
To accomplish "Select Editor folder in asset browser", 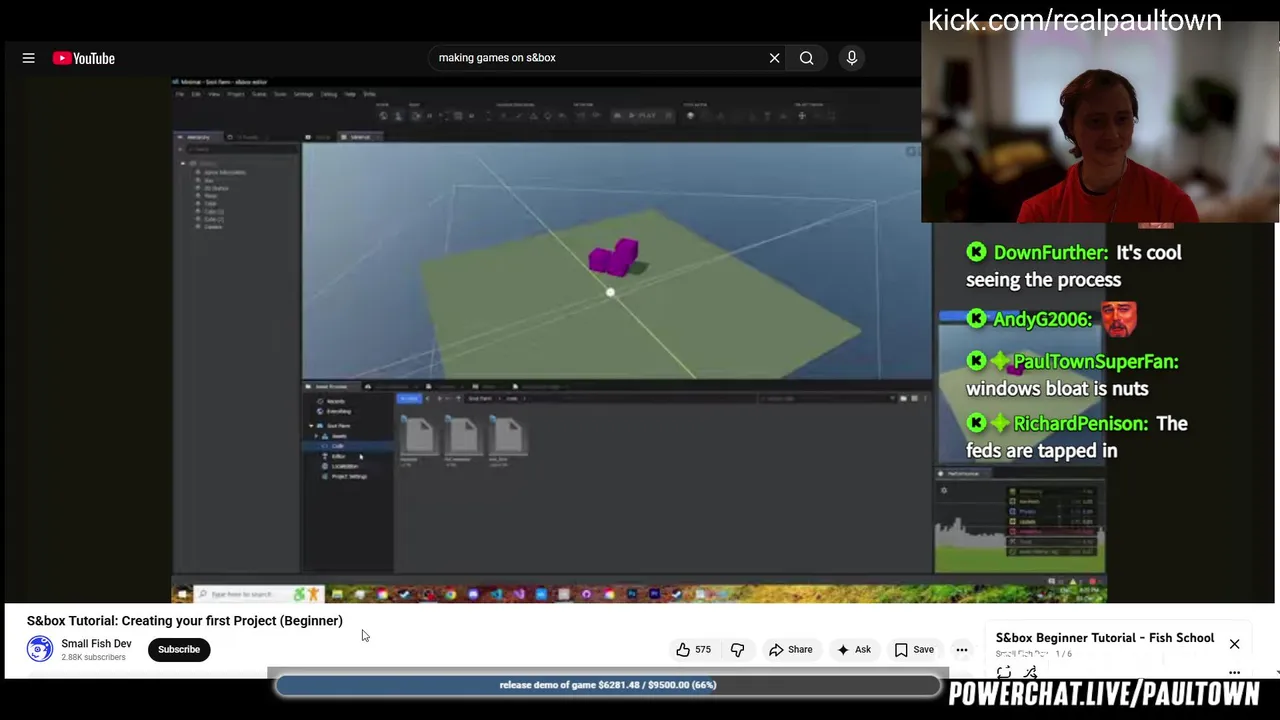I will 339,456.
